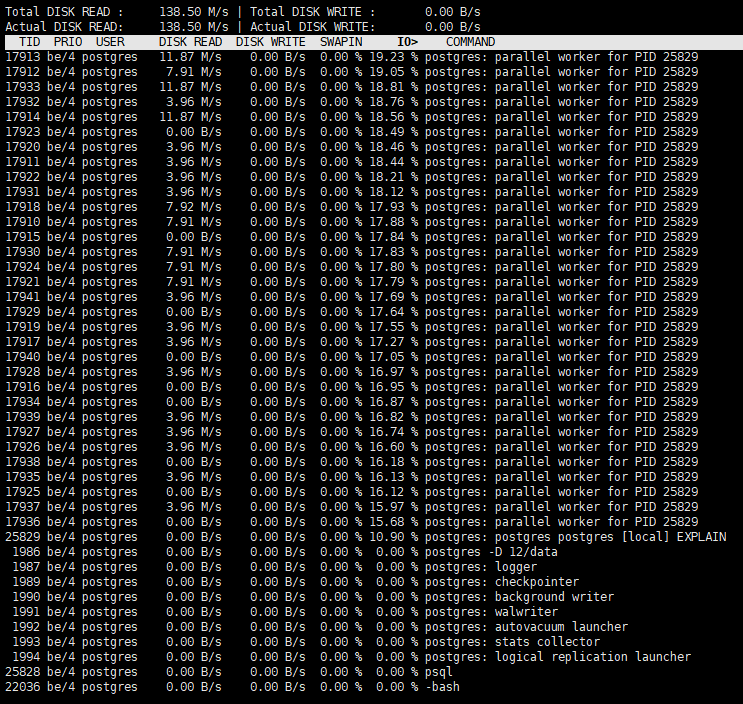The image size is (743, 704).
Task: Select TID 17926 in process list
Action: click(x=23, y=447)
